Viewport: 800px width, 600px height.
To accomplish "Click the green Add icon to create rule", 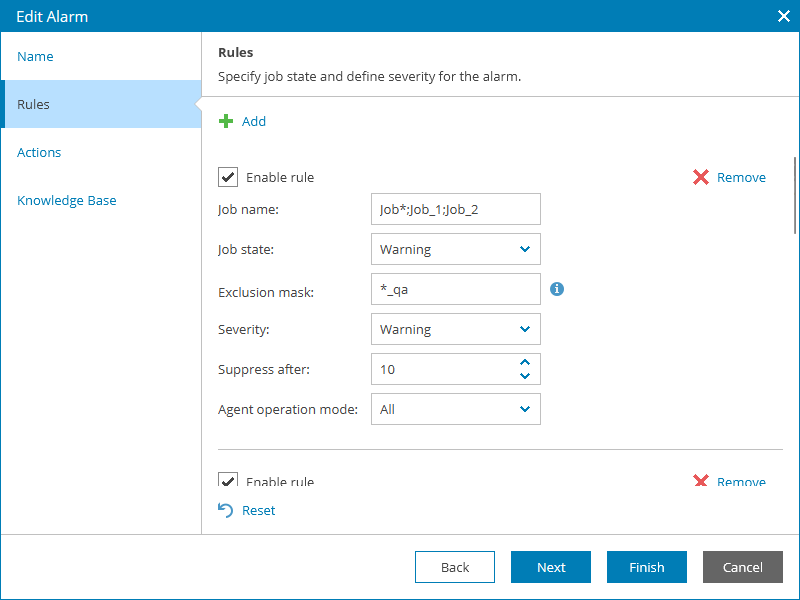I will click(x=228, y=121).
